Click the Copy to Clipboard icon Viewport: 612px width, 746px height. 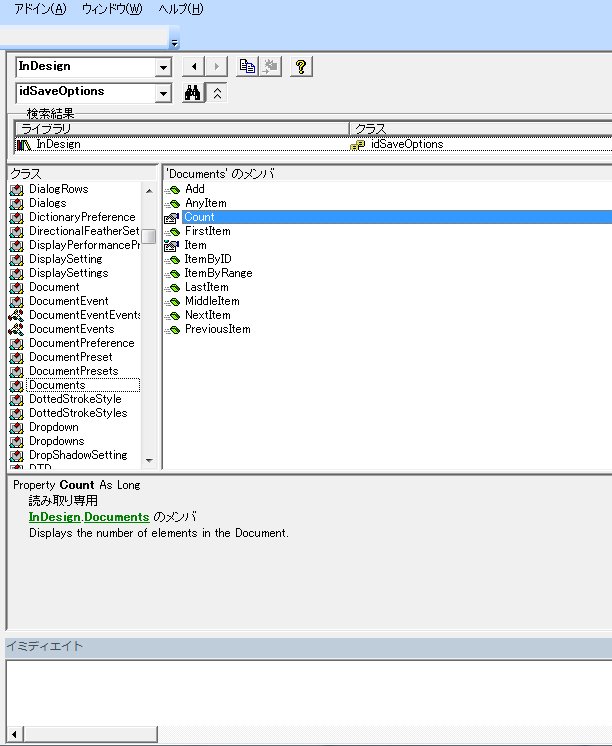point(247,67)
